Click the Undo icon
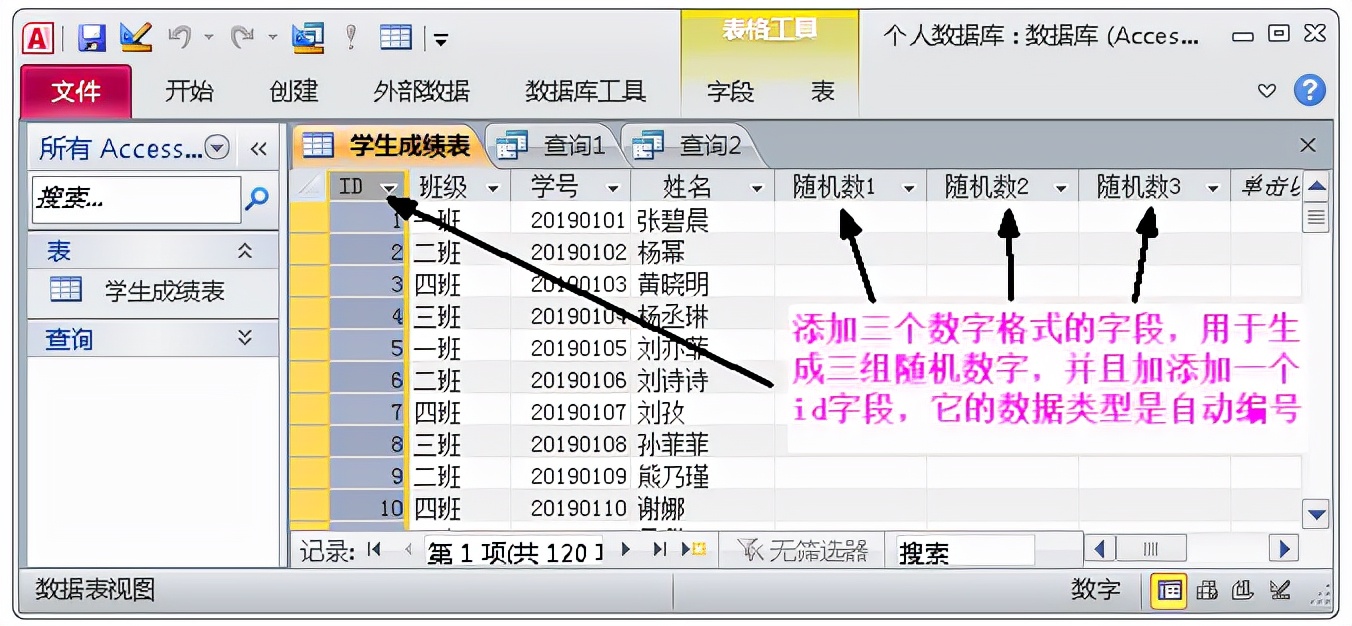This screenshot has height=626, width=1352. coord(181,36)
